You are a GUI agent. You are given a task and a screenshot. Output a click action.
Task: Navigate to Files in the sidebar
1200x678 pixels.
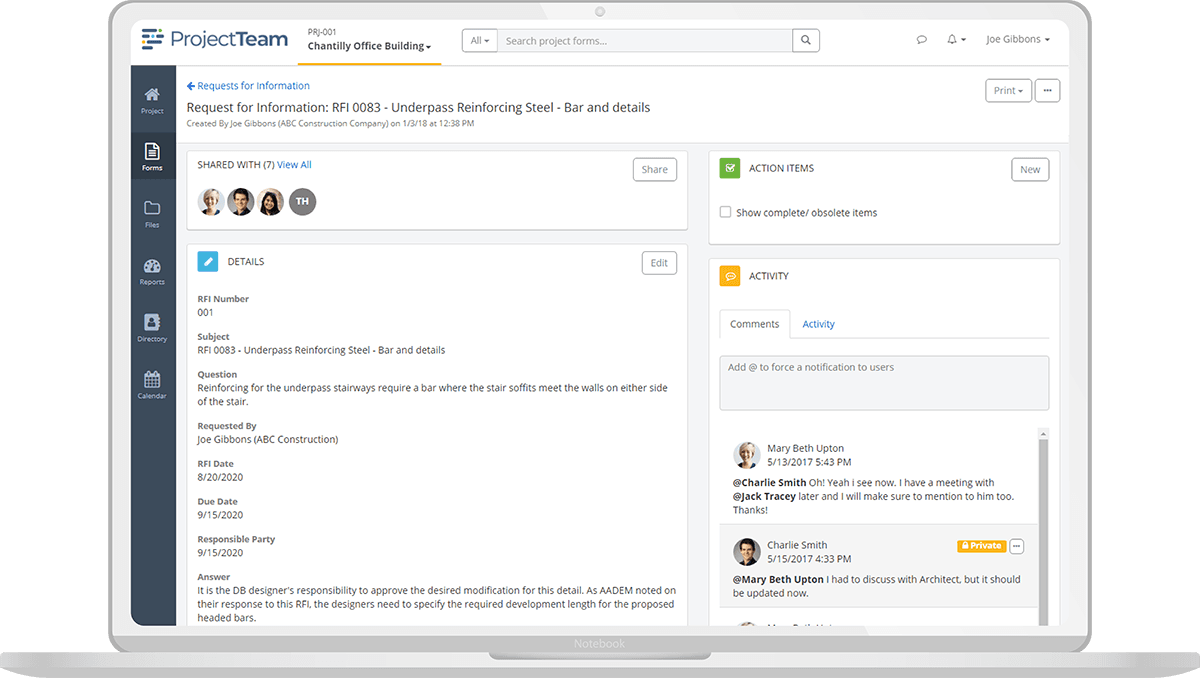tap(152, 213)
